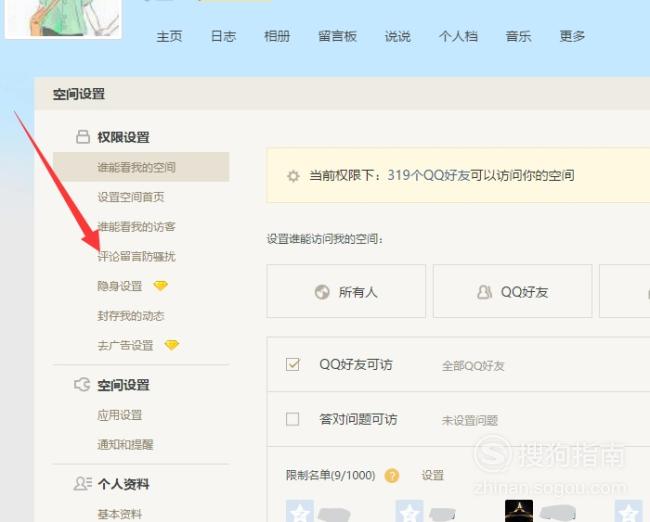
Task: Open the 个人档 tab
Action: pos(458,36)
